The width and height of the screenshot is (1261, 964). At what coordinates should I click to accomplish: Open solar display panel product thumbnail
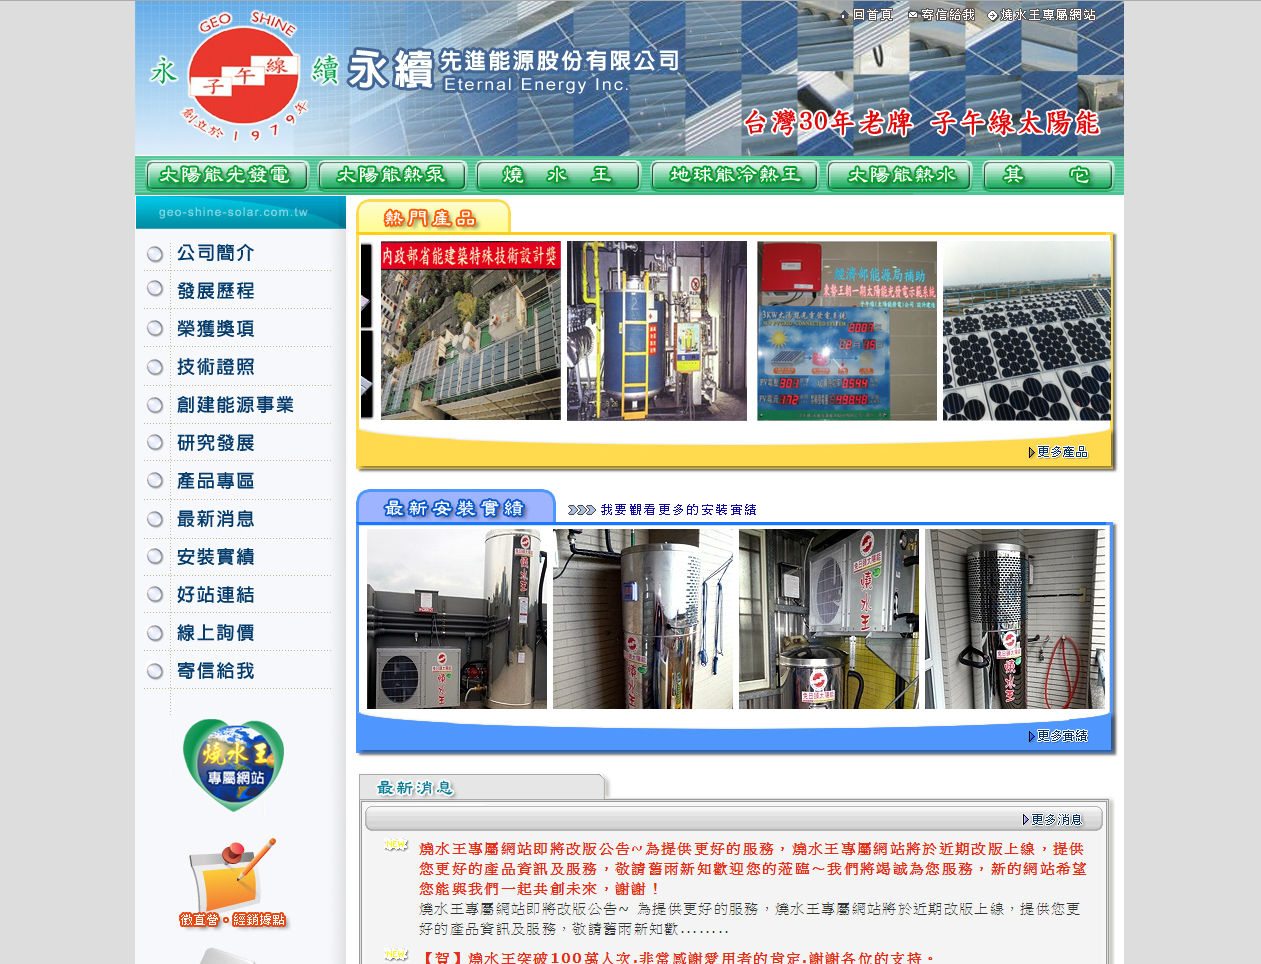point(847,331)
